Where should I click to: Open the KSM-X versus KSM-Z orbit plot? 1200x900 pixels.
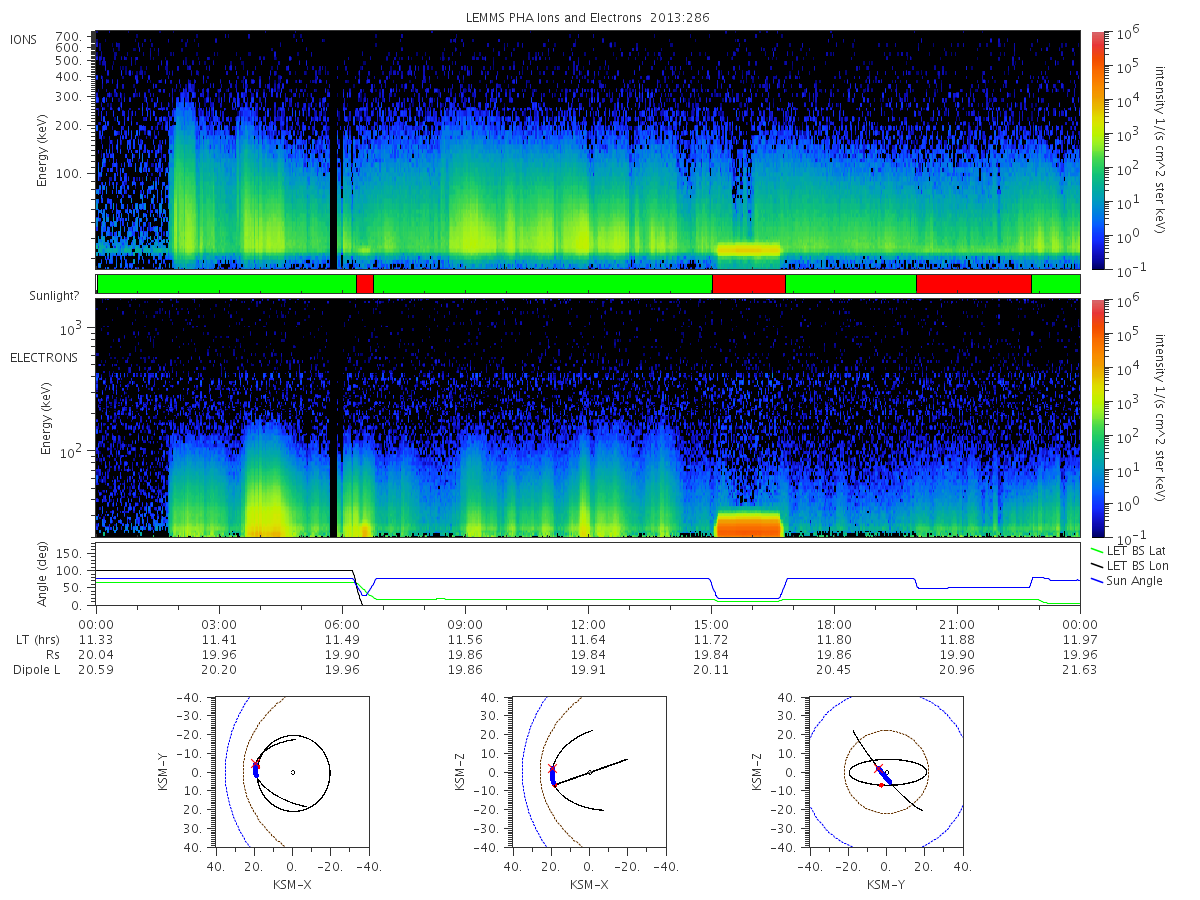589,772
